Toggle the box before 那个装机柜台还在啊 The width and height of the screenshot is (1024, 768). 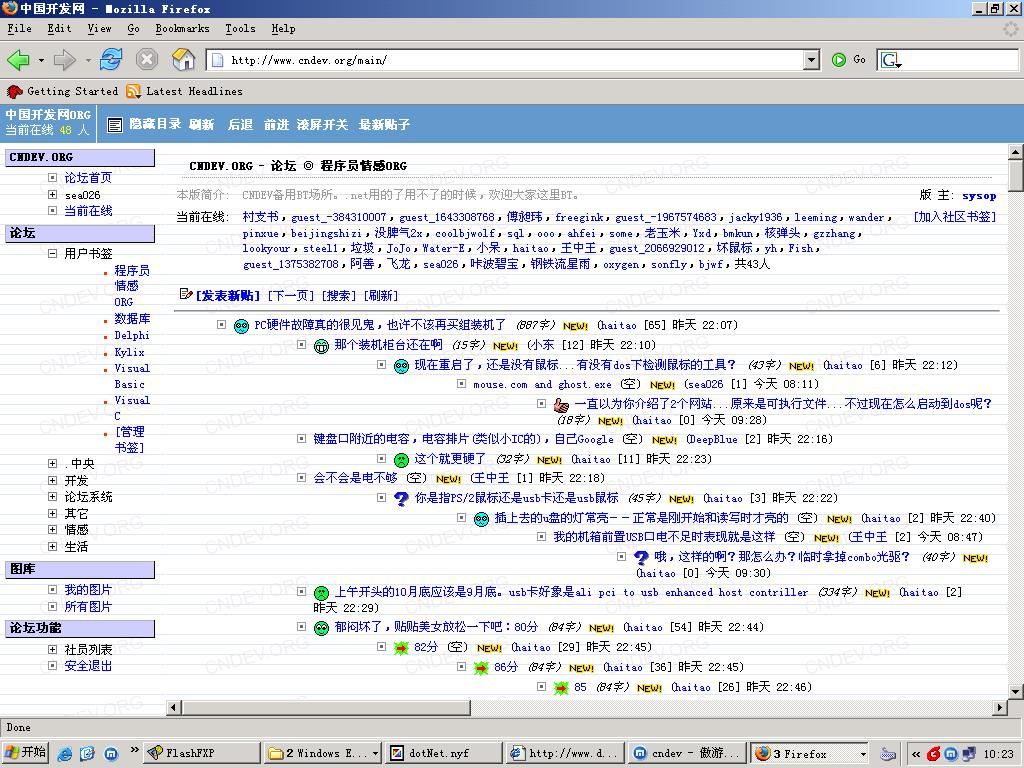(302, 344)
